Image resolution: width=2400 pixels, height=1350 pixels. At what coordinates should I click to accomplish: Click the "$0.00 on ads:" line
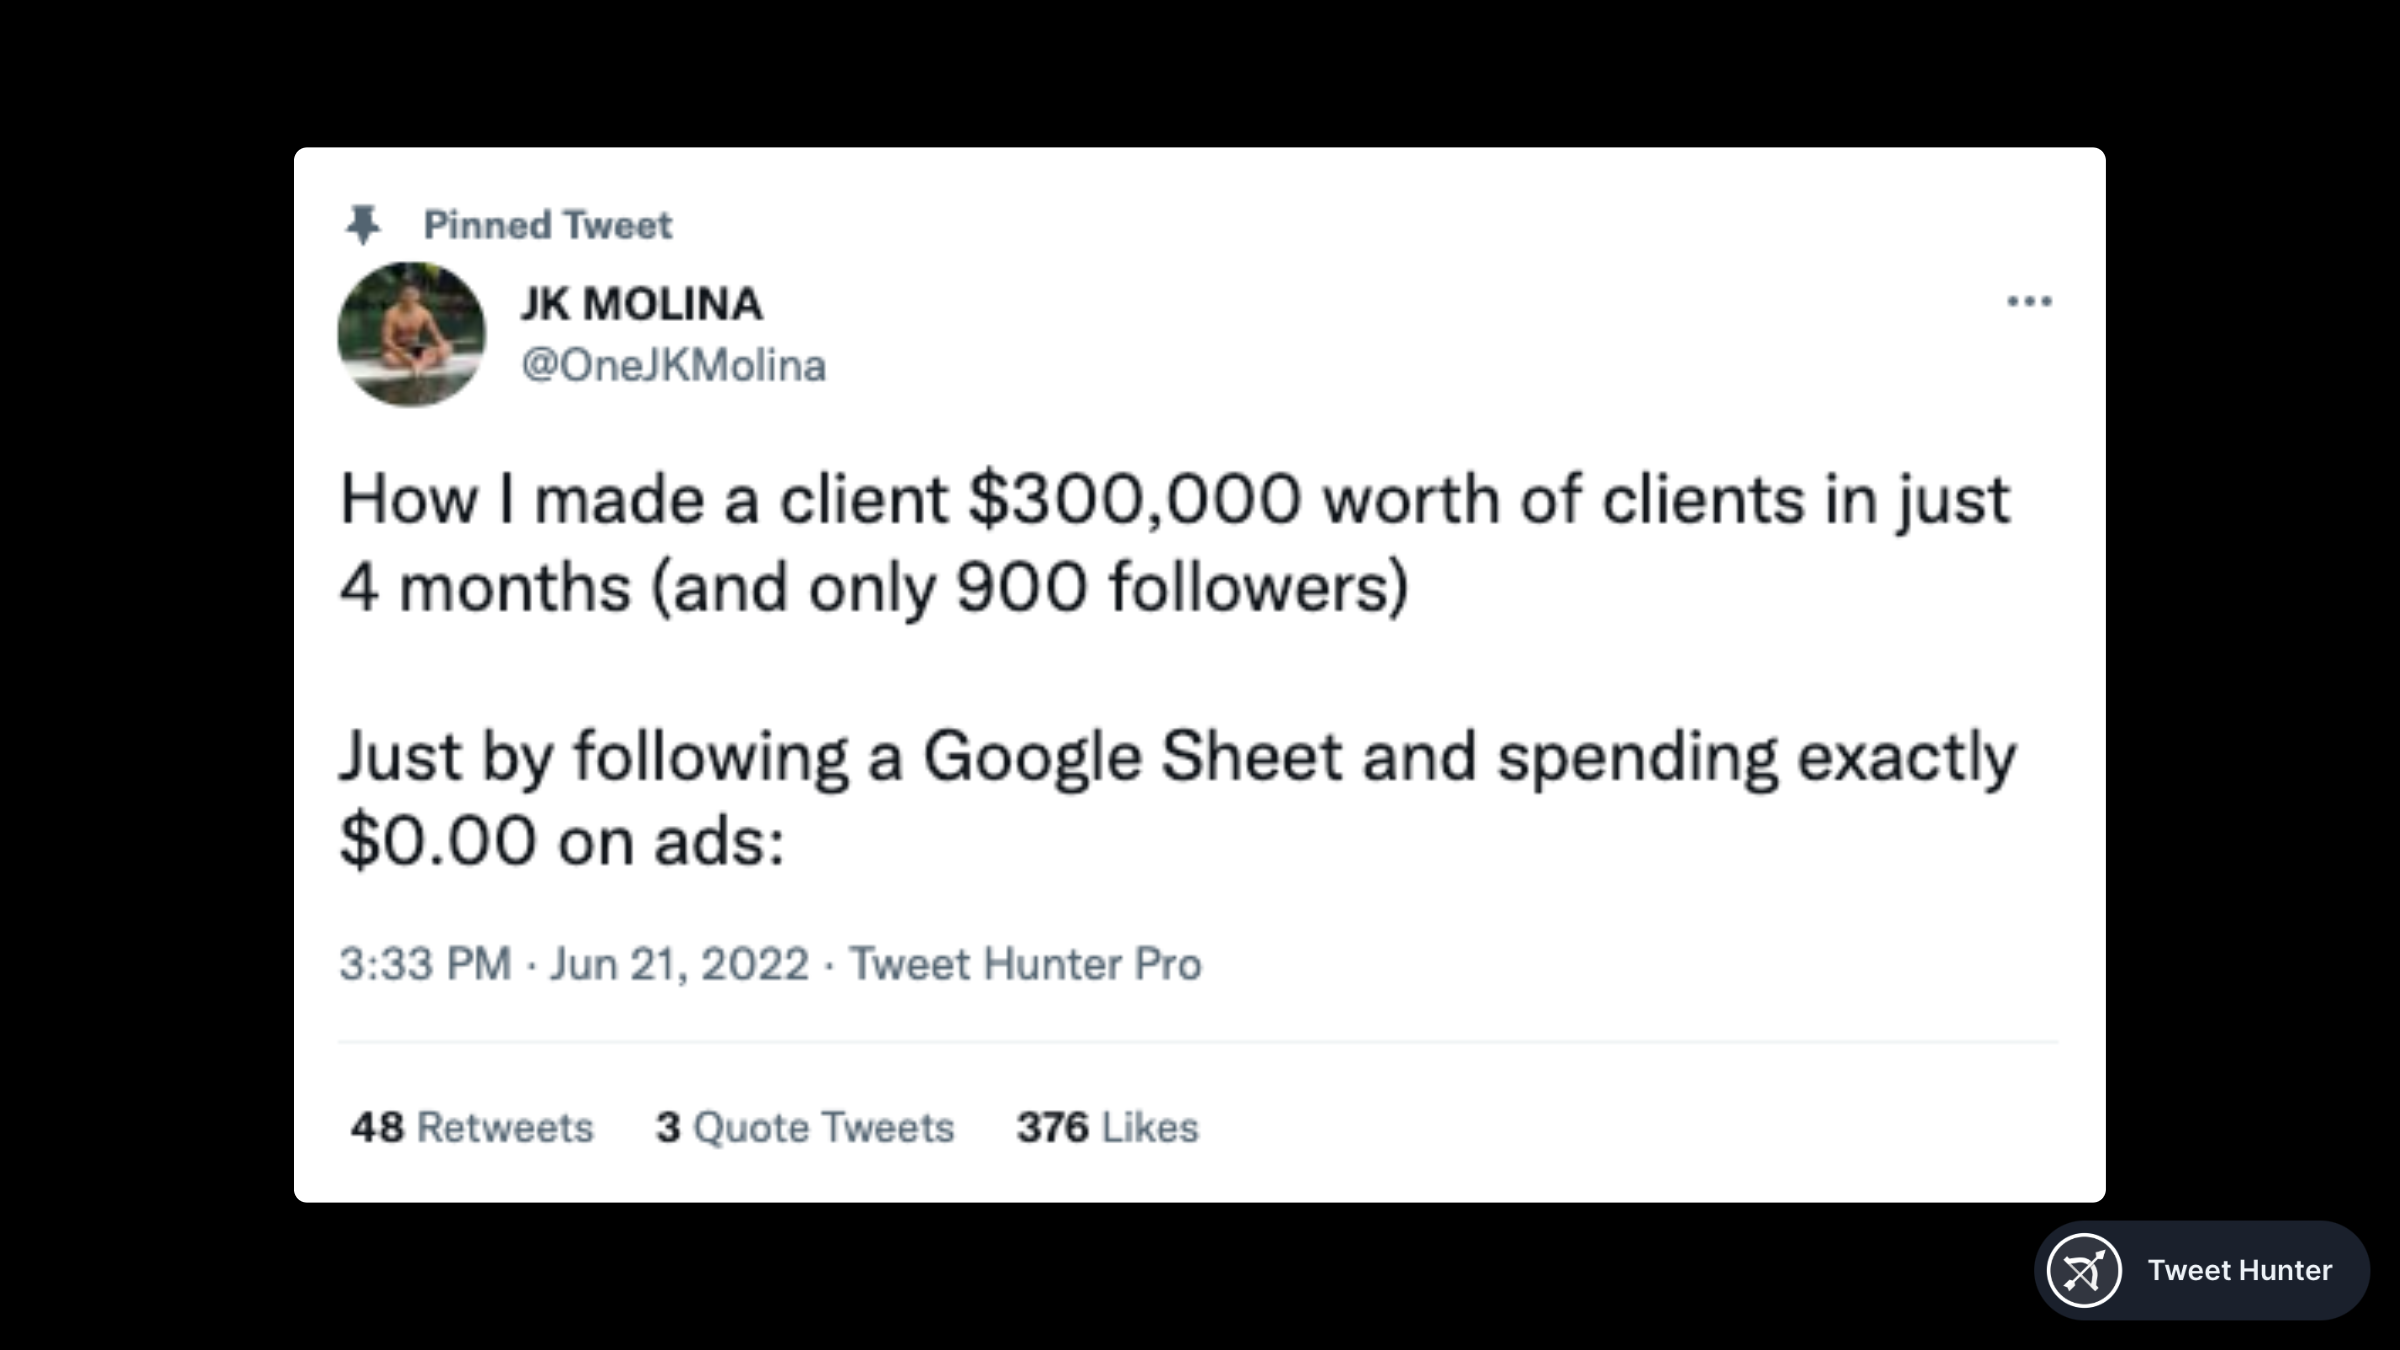click(561, 841)
